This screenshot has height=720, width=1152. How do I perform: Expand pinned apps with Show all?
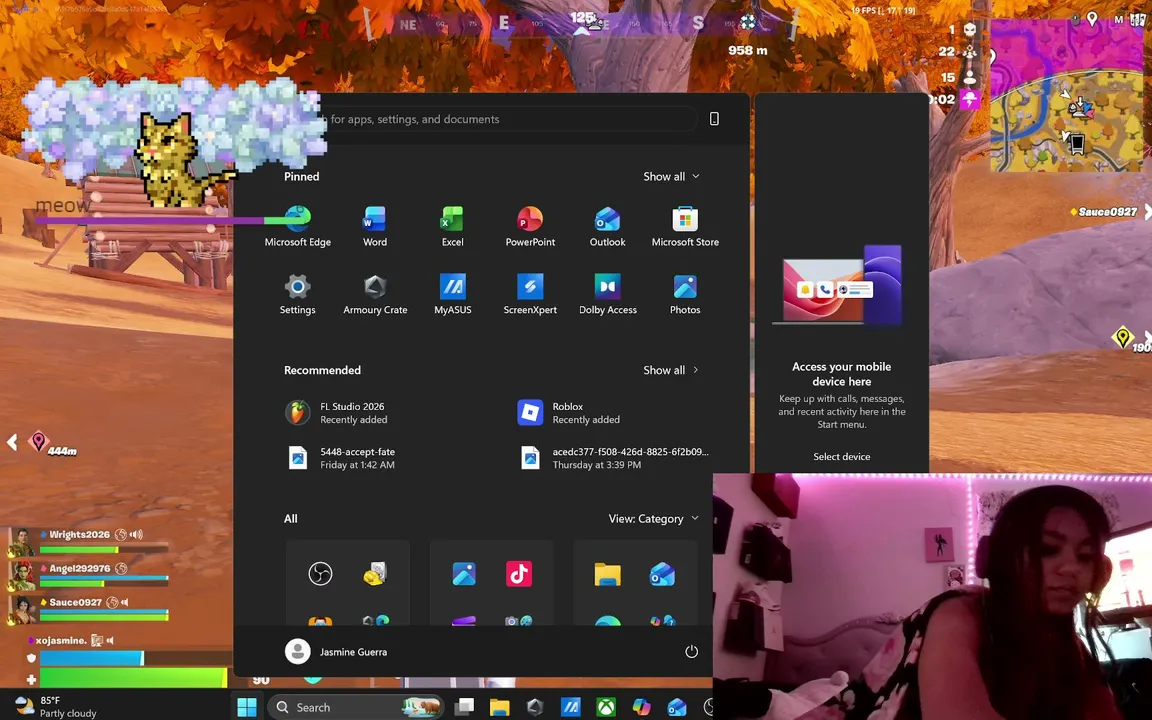click(x=671, y=176)
